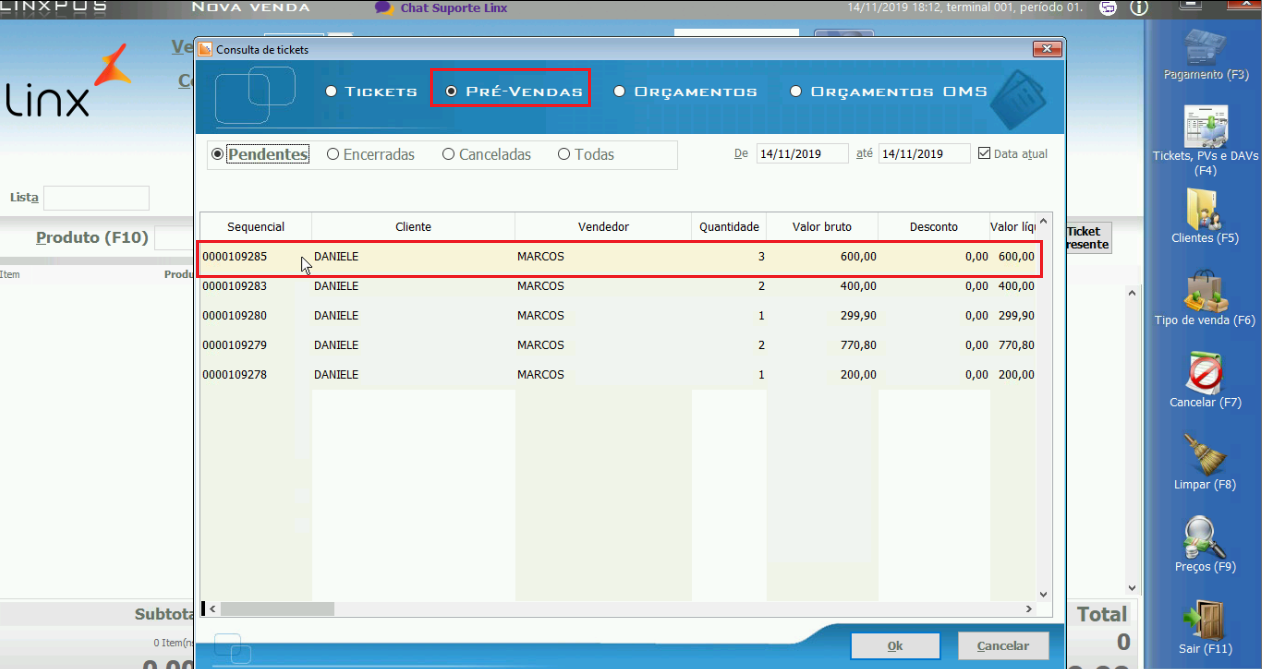
Task: Click the Lista input field
Action: coord(96,198)
